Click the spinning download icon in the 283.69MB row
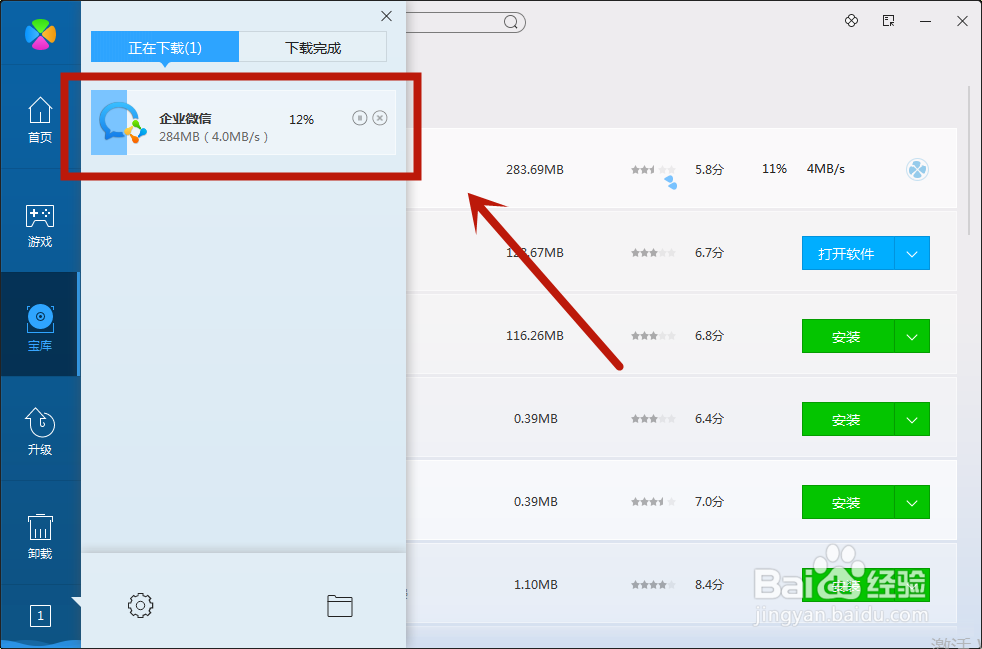 tap(917, 170)
